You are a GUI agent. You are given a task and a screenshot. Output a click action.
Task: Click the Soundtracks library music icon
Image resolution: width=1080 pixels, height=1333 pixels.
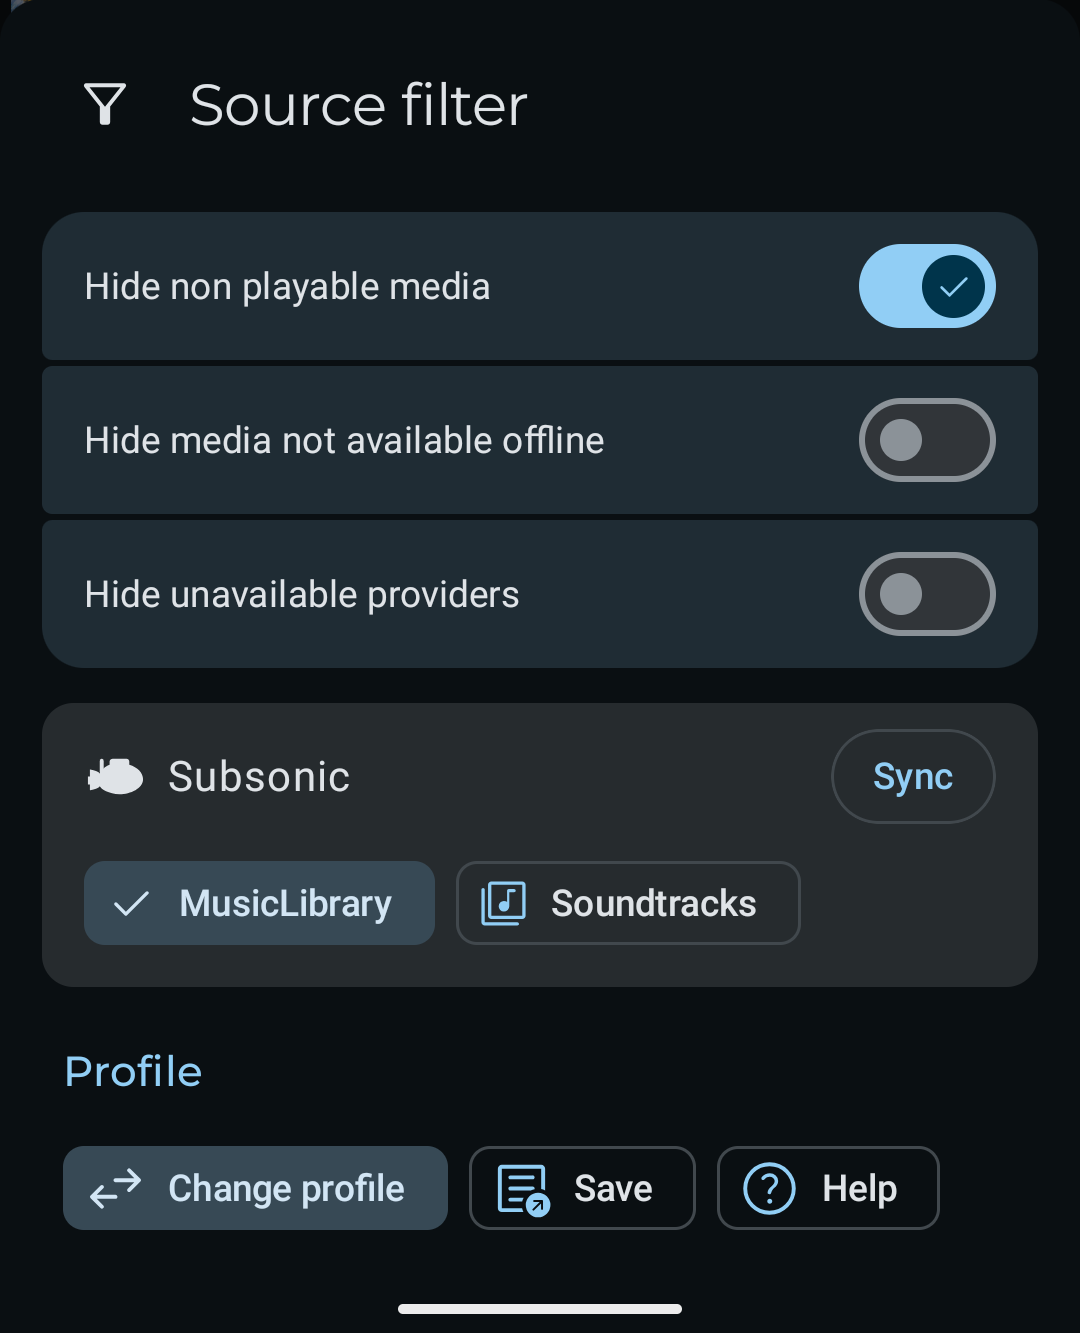pos(504,903)
